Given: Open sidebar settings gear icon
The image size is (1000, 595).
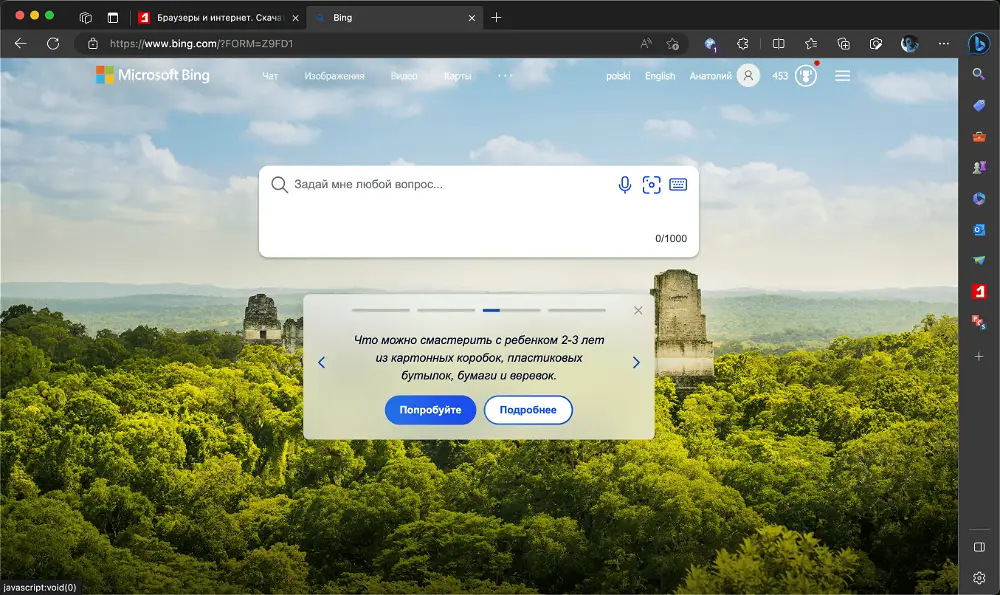Looking at the screenshot, I should click(x=979, y=578).
